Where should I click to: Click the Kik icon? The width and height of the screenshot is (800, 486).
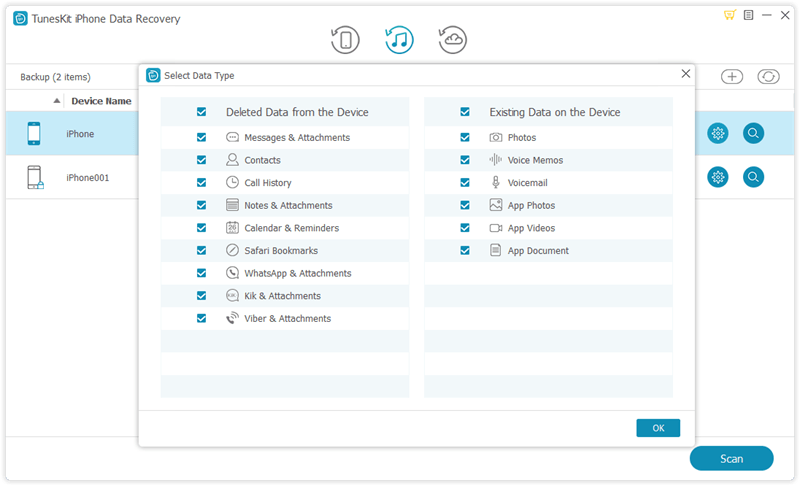point(232,295)
